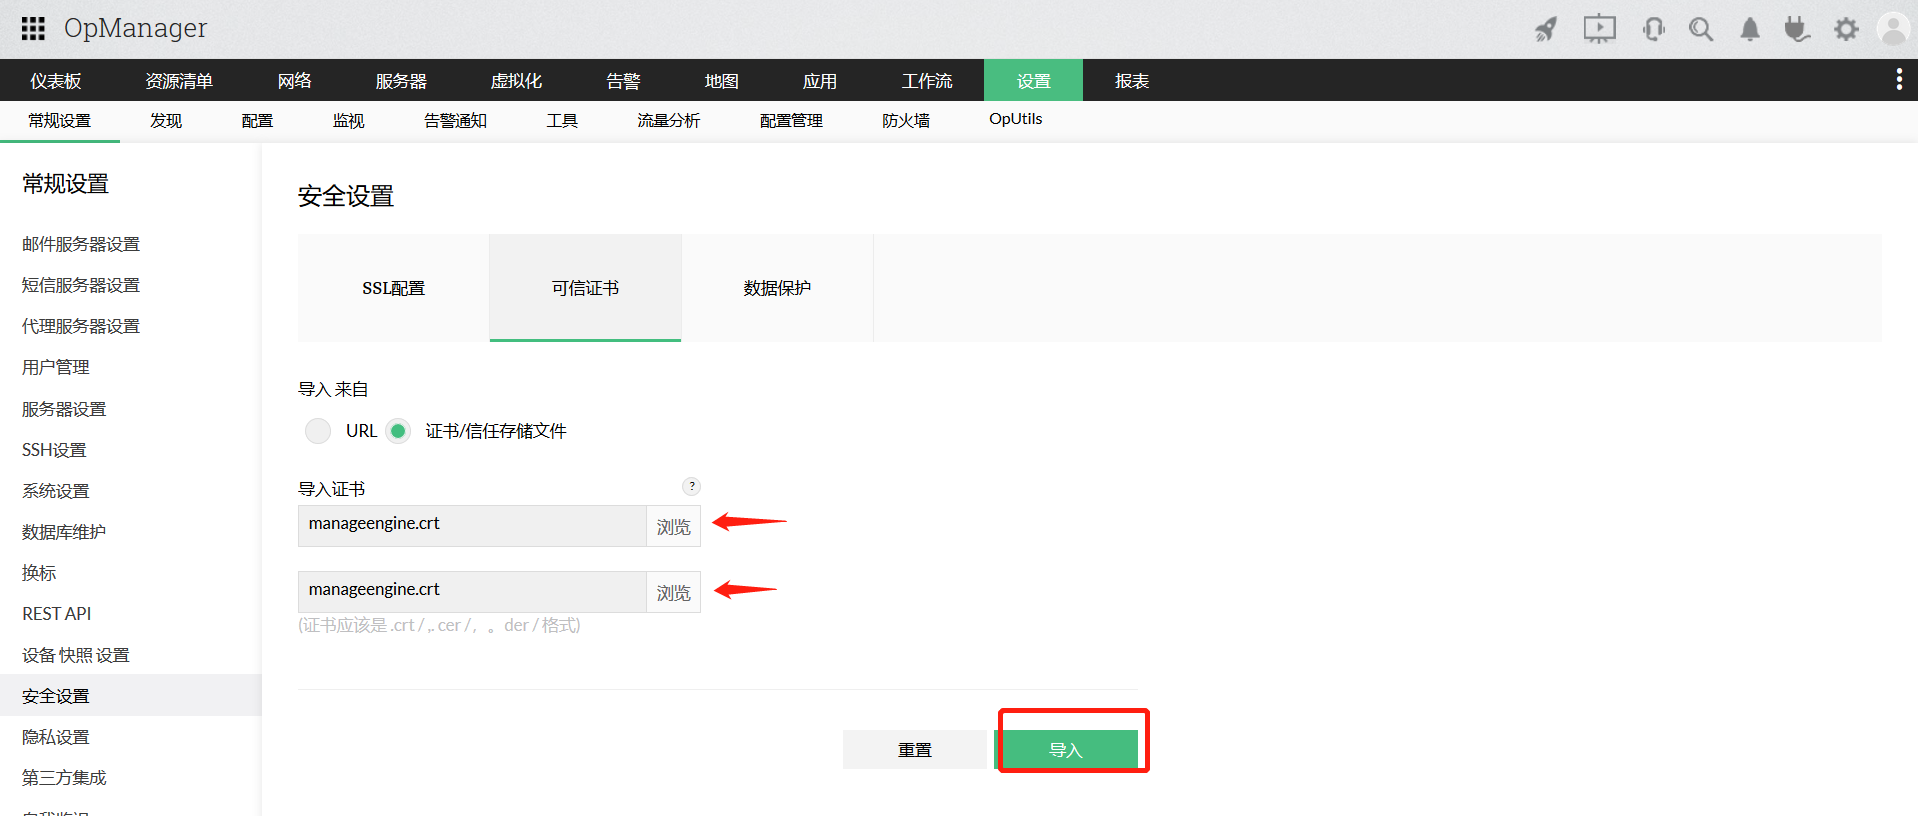This screenshot has height=816, width=1918.
Task: View alerts via the bell icon
Action: point(1749,29)
